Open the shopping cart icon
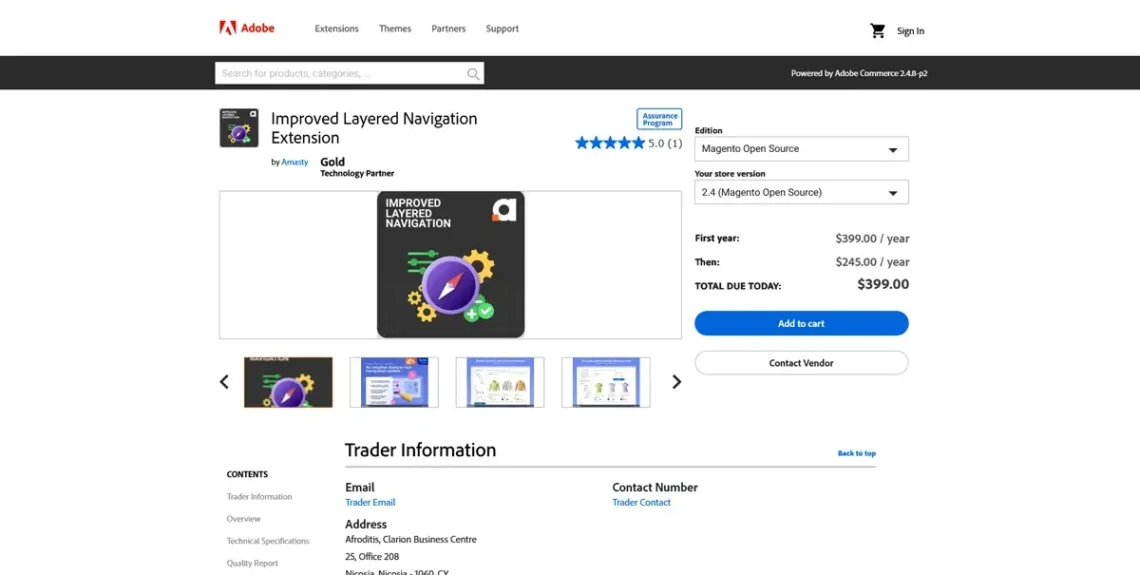1140x575 pixels. pos(877,31)
